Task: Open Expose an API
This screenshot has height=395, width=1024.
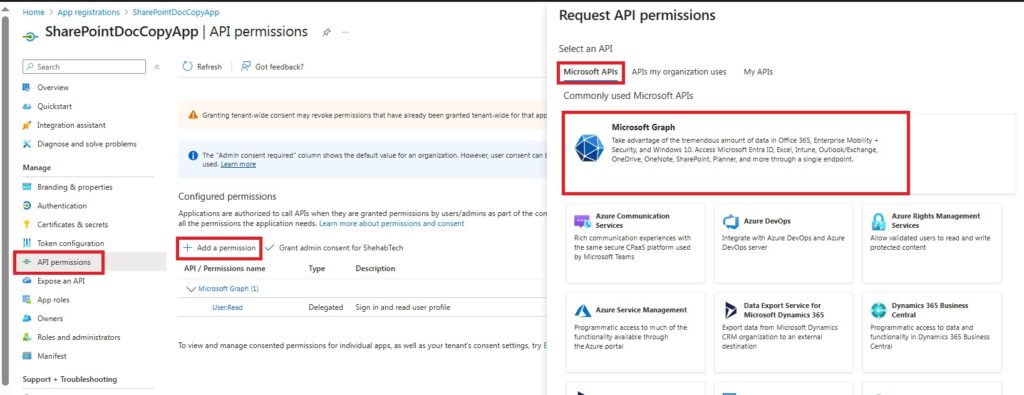Action: pyautogui.click(x=60, y=281)
